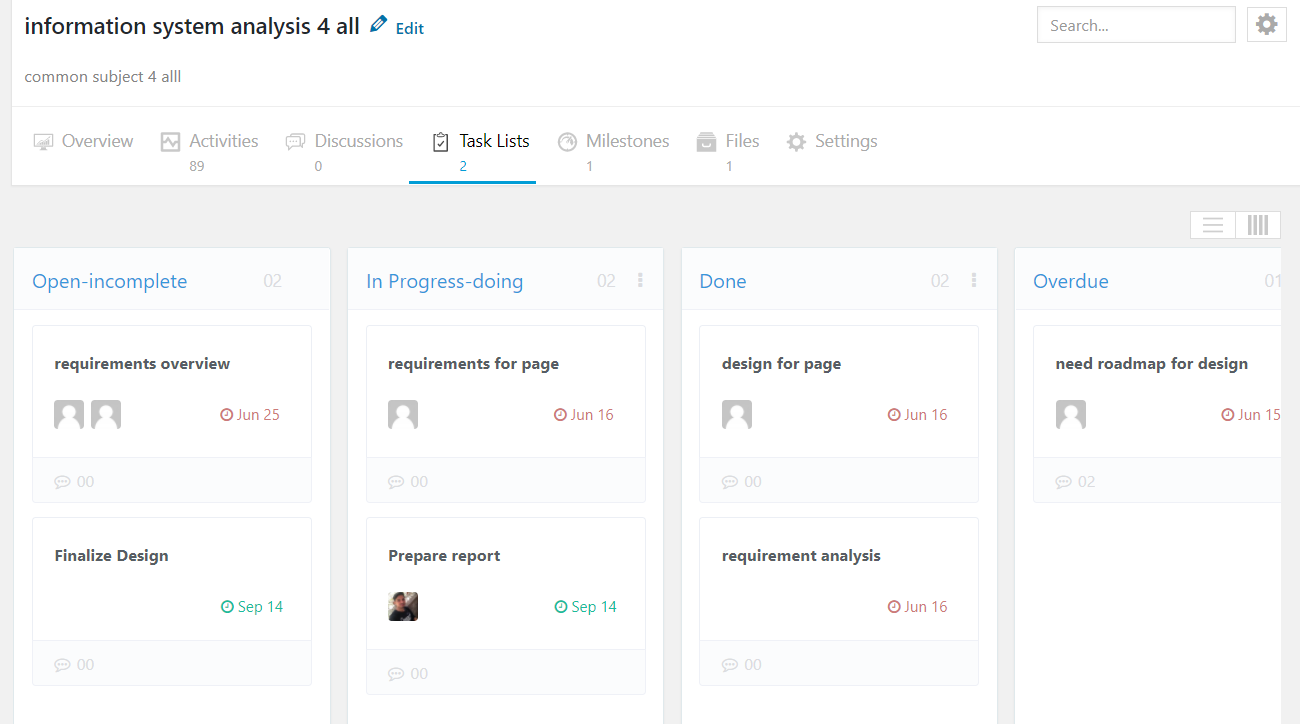Viewport: 1300px width, 724px height.
Task: Click inside the Search input field
Action: [x=1136, y=25]
